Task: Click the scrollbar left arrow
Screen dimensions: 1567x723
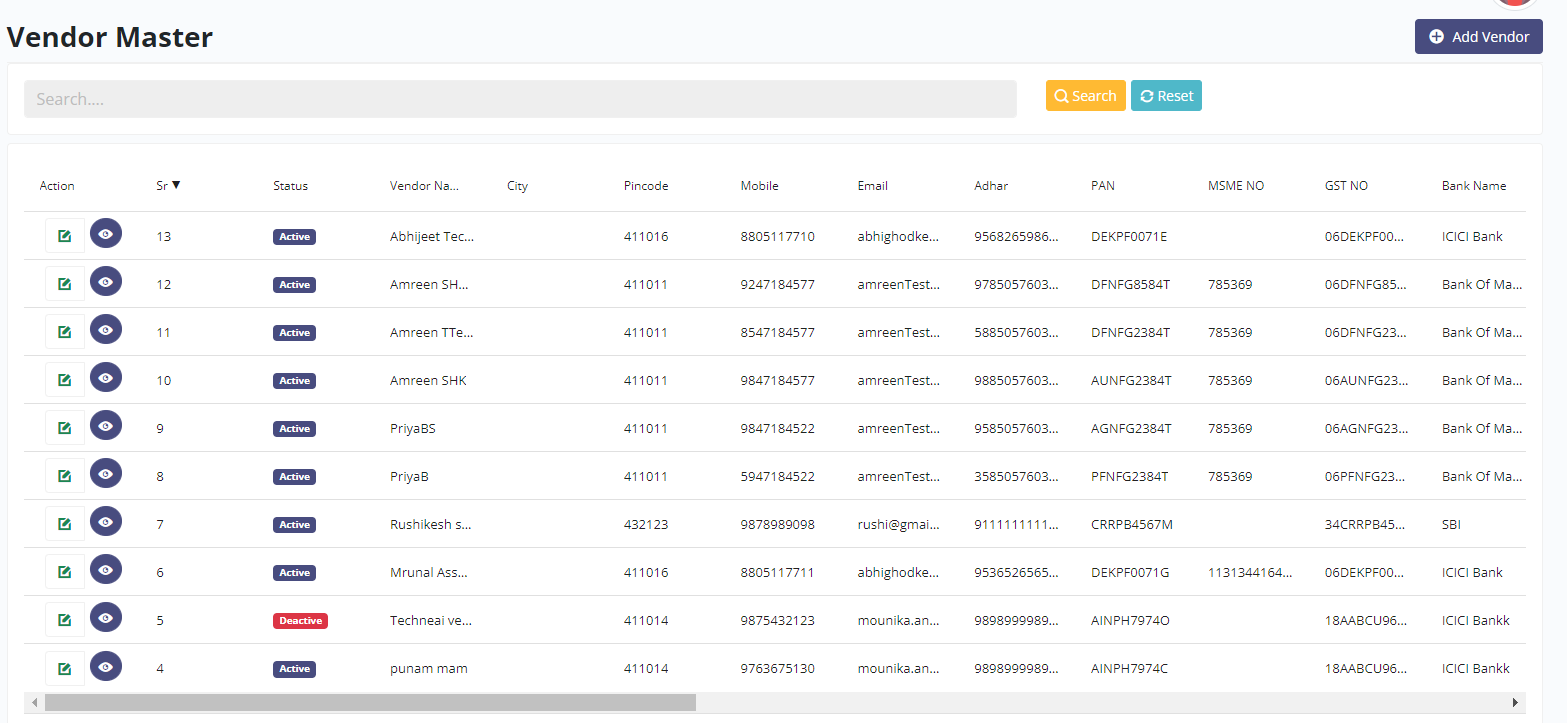Action: 34,702
